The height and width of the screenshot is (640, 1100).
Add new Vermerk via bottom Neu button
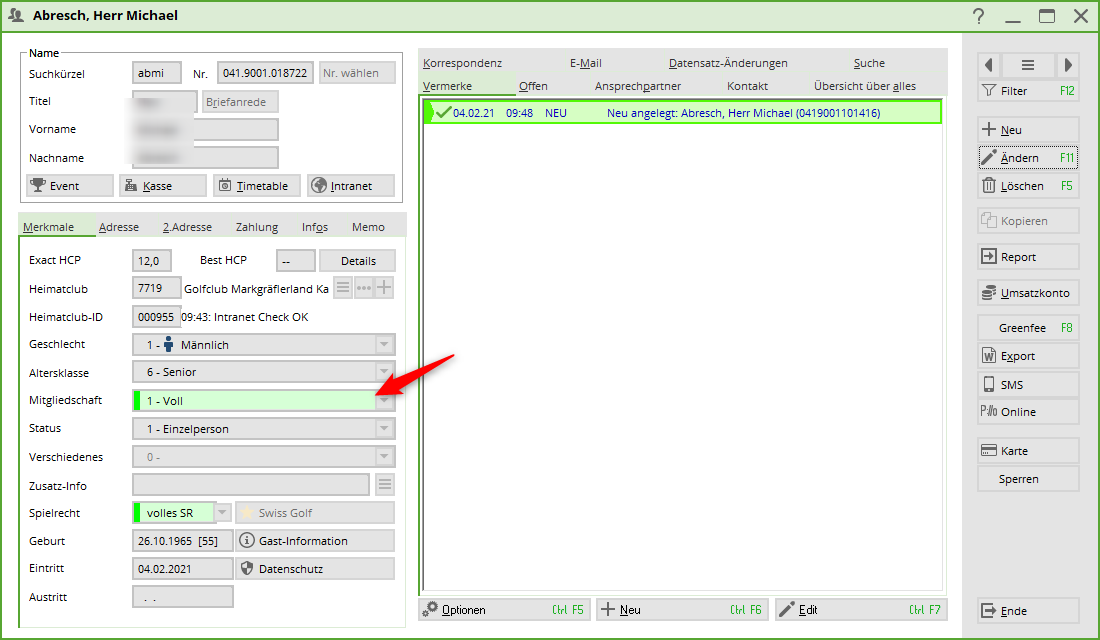pos(683,610)
